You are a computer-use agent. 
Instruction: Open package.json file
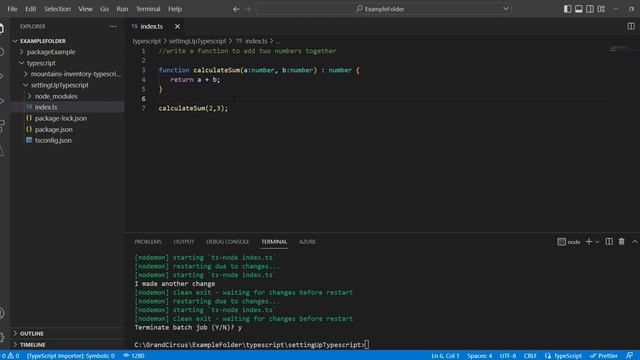tap(53, 129)
